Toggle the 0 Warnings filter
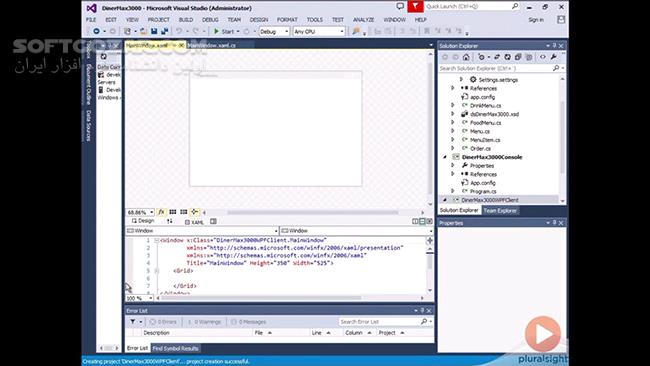This screenshot has height=366, width=650. tap(204, 322)
